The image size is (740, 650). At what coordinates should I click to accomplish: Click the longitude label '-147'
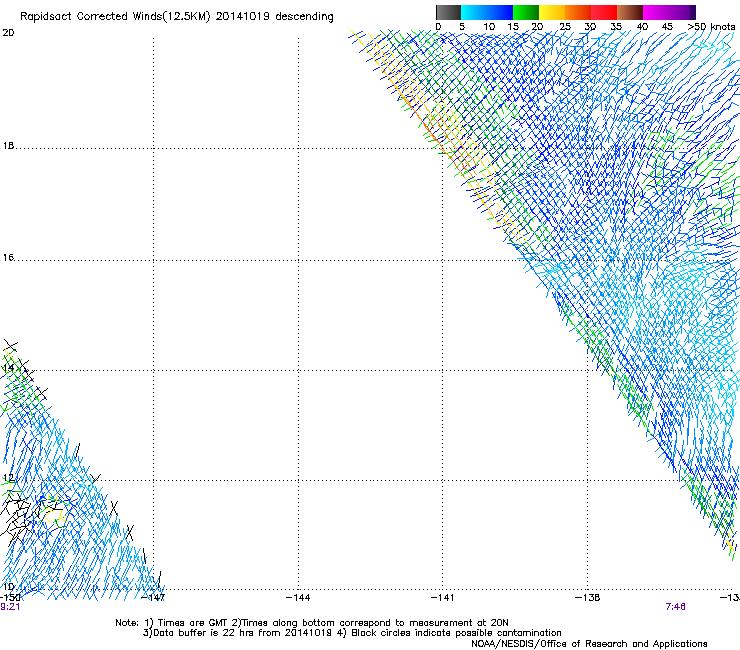click(x=153, y=598)
